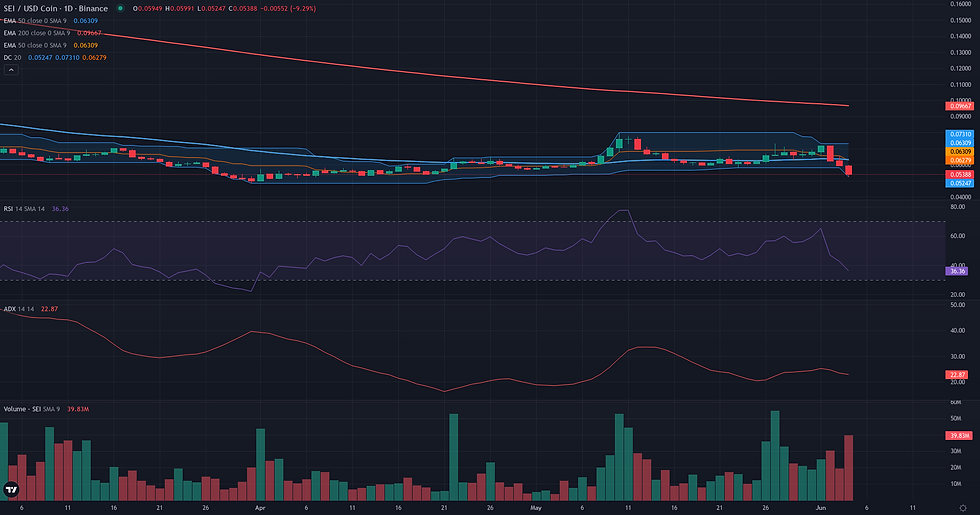Click the May label on time axis
Screen dimensions: 980x515
536,508
